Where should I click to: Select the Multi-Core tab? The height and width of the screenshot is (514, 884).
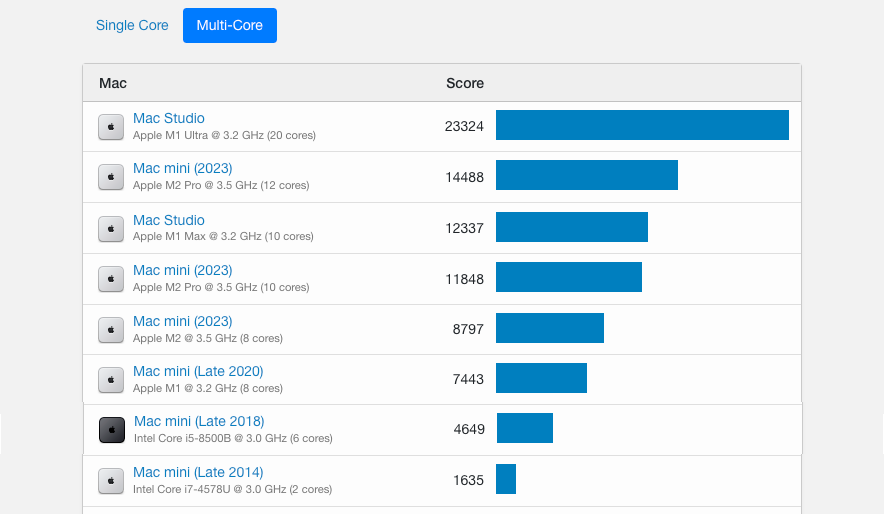pos(230,25)
